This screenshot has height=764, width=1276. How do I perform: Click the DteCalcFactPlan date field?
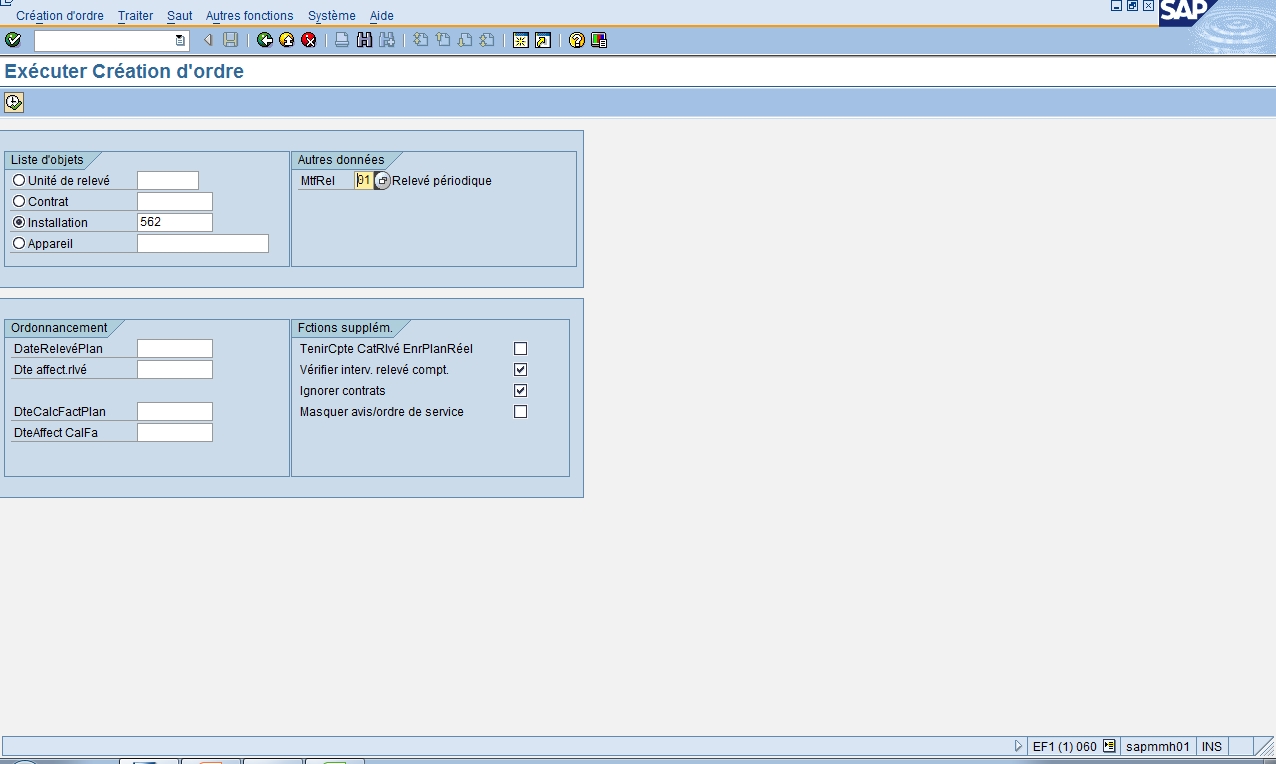(175, 412)
